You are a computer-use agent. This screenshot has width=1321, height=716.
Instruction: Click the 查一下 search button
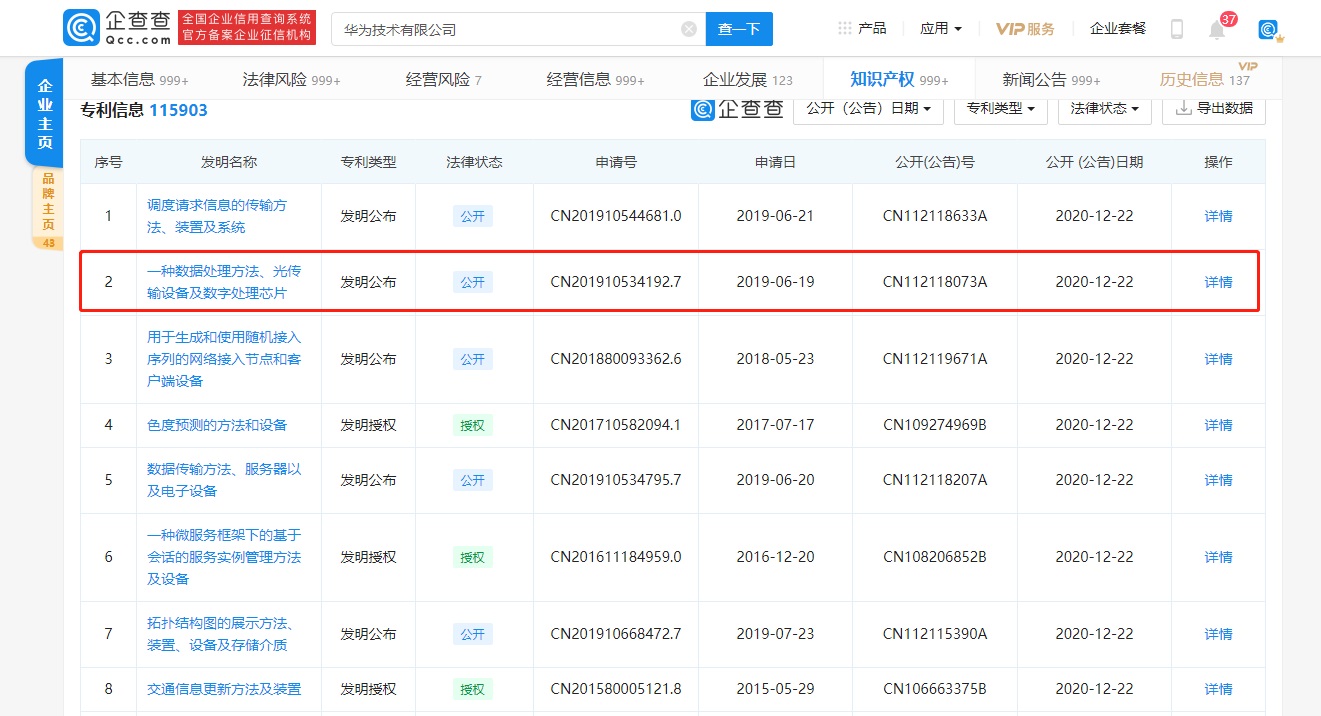pos(739,29)
